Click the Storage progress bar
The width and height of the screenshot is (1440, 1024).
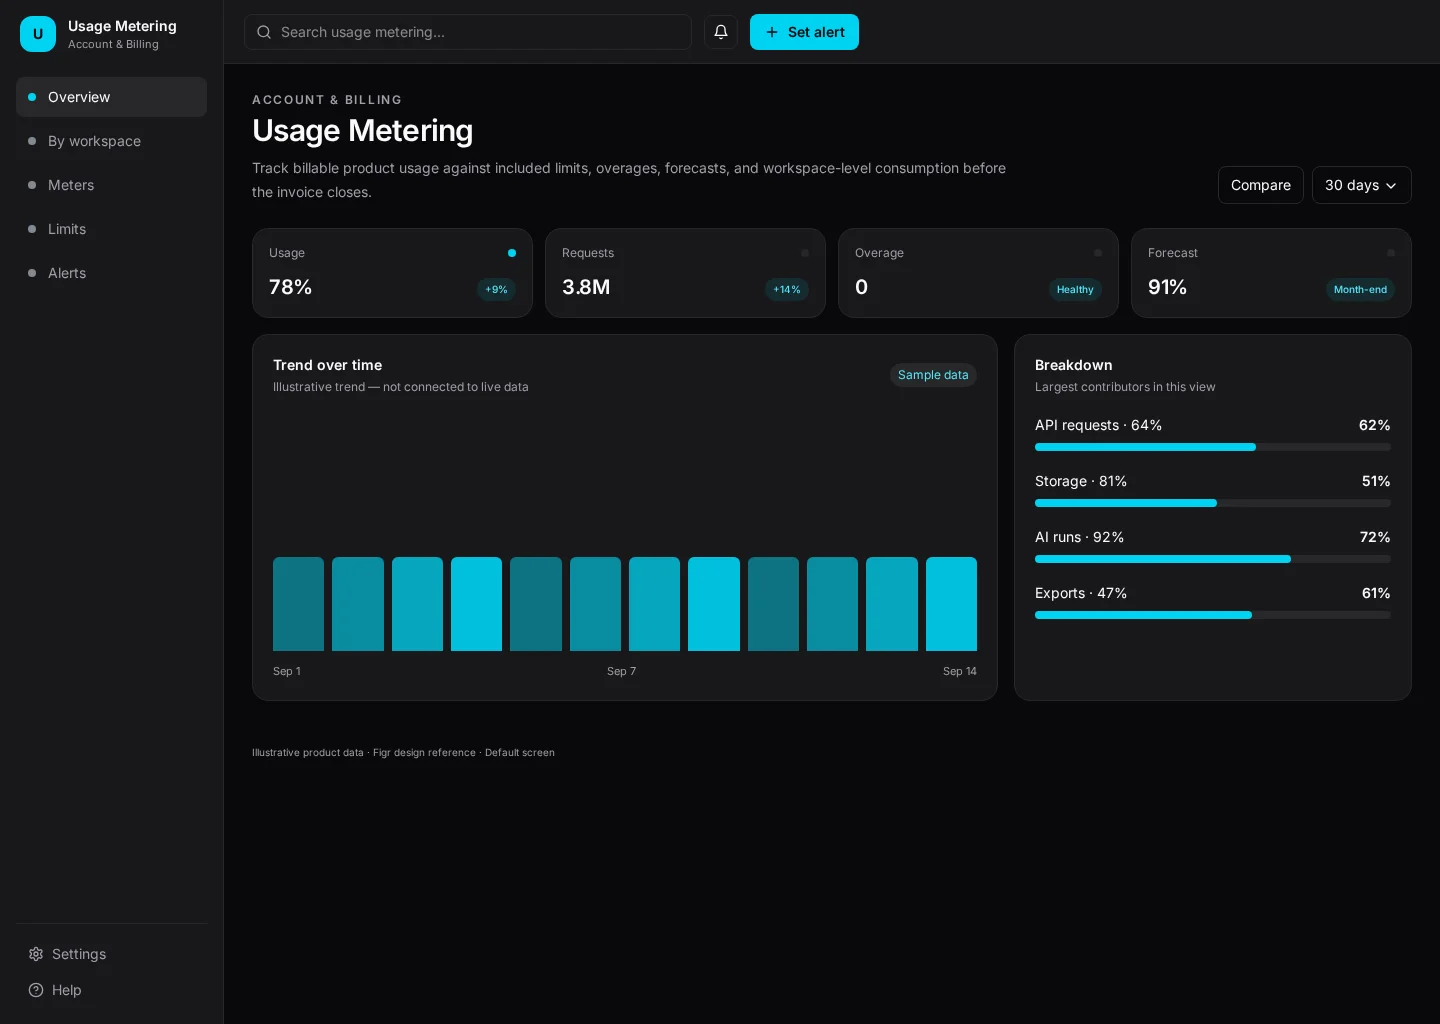[x=1213, y=503]
